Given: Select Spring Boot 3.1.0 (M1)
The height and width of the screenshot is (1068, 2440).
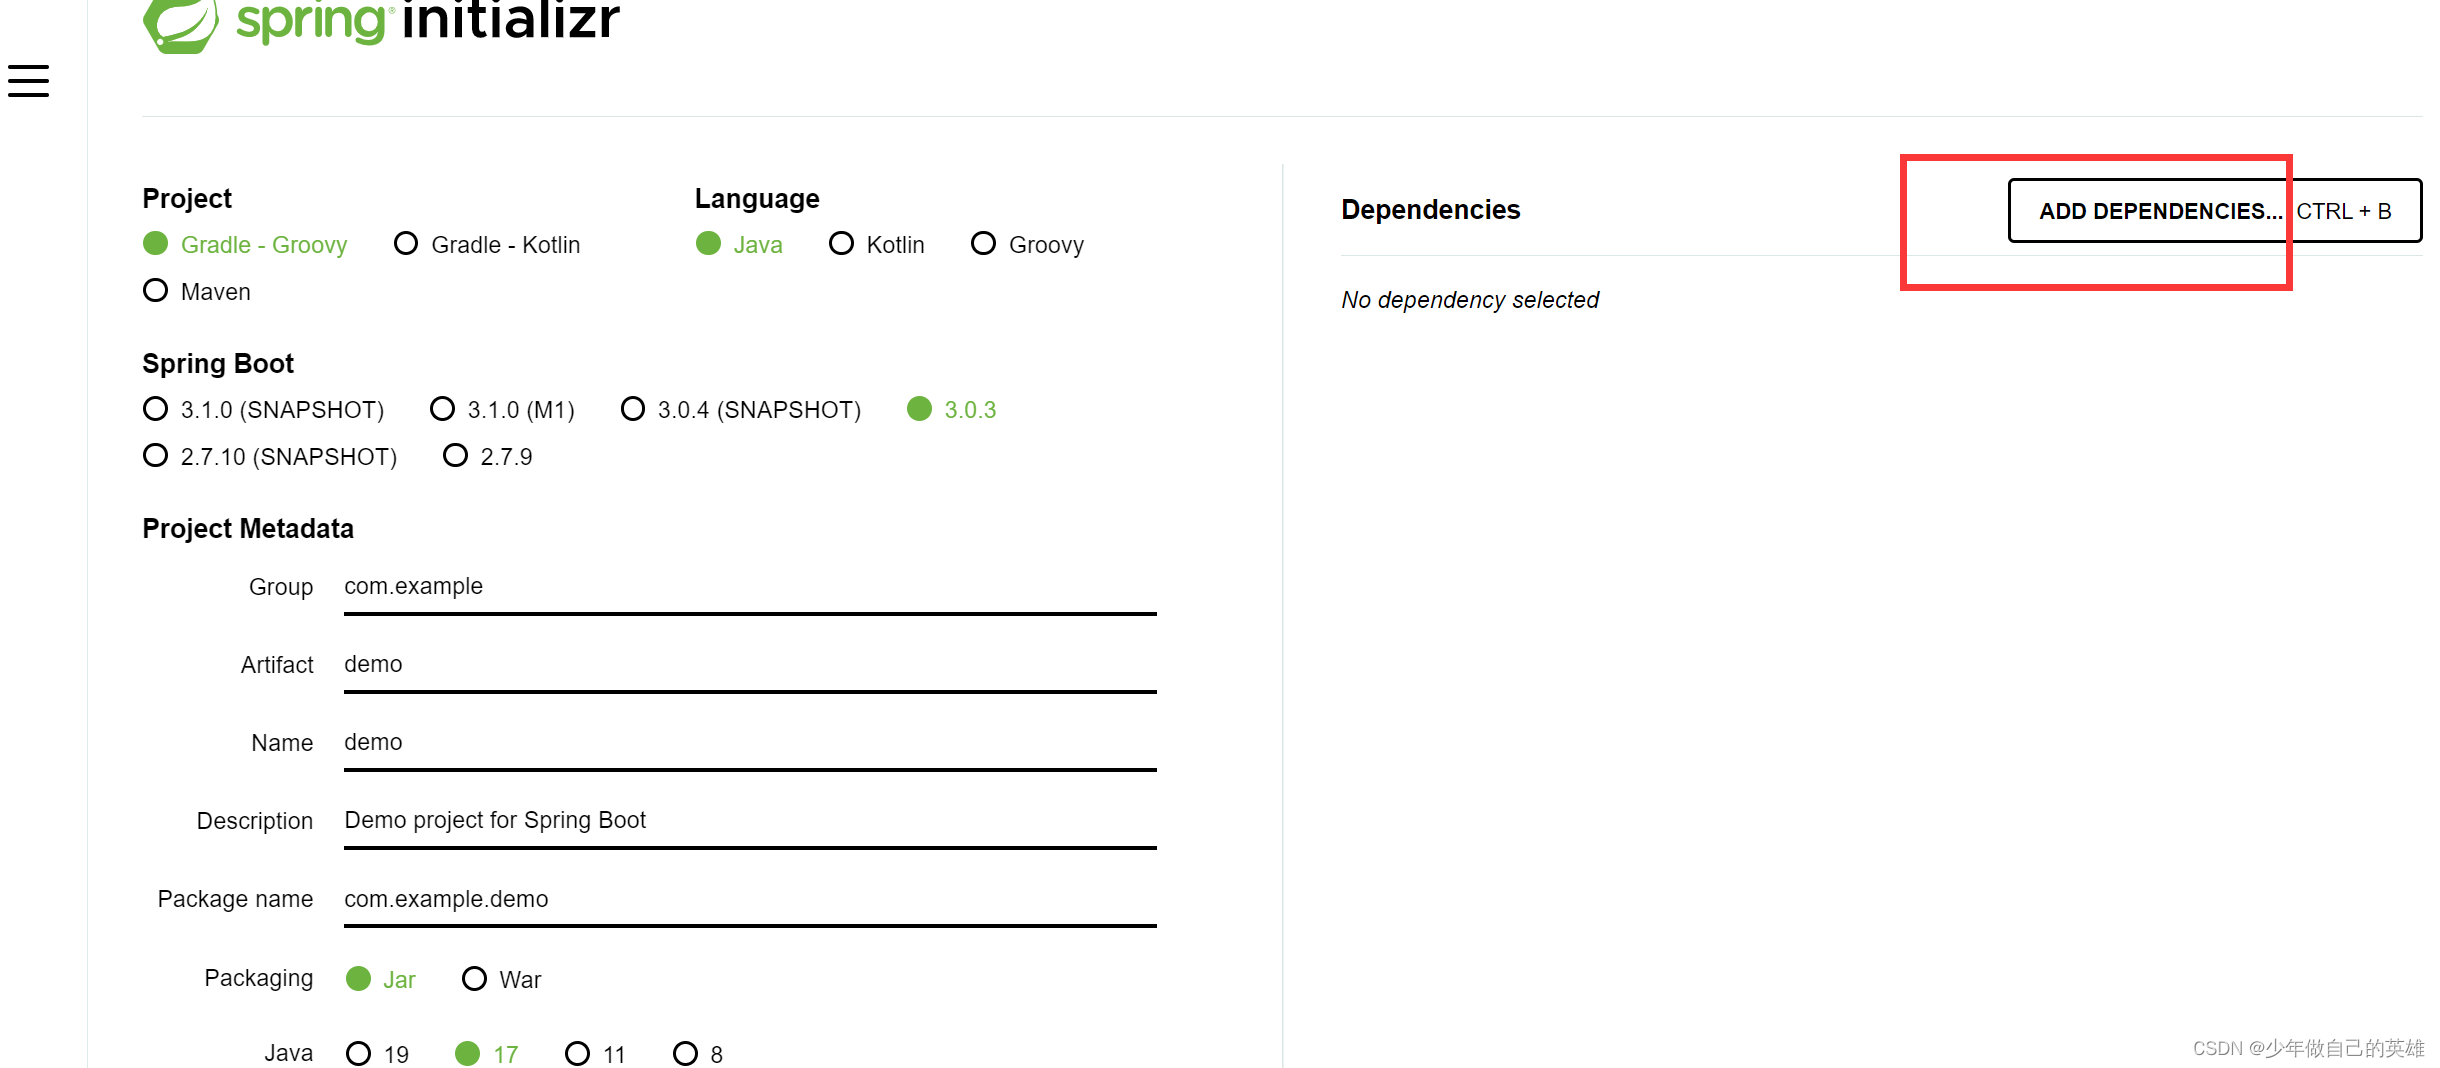Looking at the screenshot, I should coord(503,410).
